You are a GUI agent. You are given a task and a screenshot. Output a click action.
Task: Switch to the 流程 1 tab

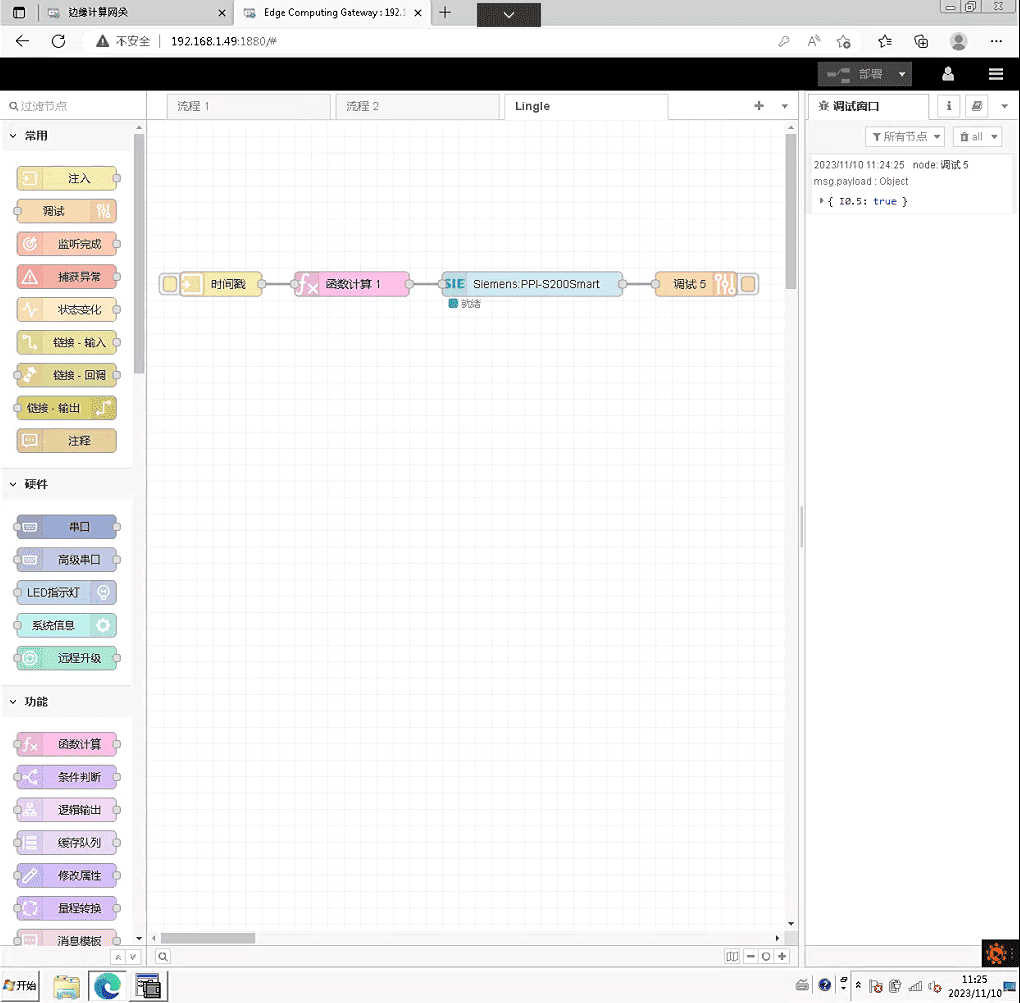[x=237, y=106]
